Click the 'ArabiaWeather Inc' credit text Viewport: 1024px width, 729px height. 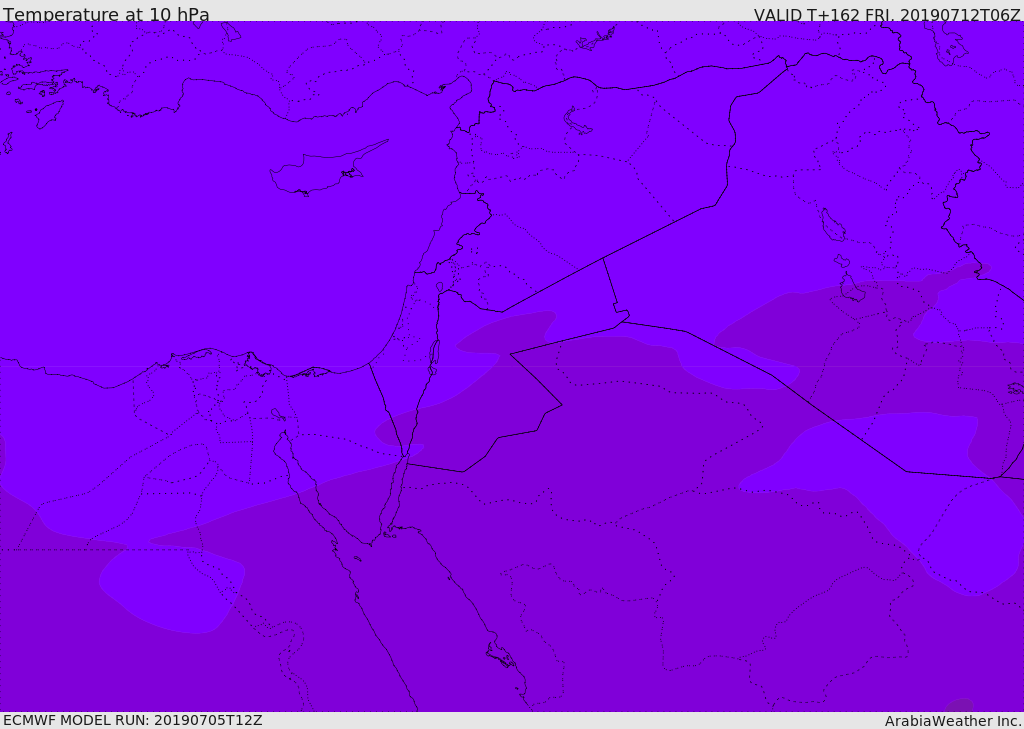click(953, 721)
